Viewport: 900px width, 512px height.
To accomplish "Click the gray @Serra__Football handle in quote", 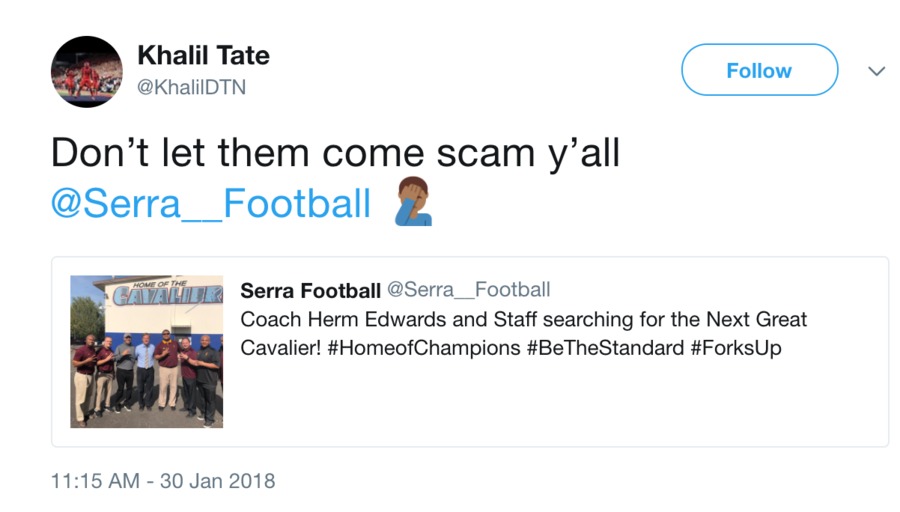I will 468,290.
